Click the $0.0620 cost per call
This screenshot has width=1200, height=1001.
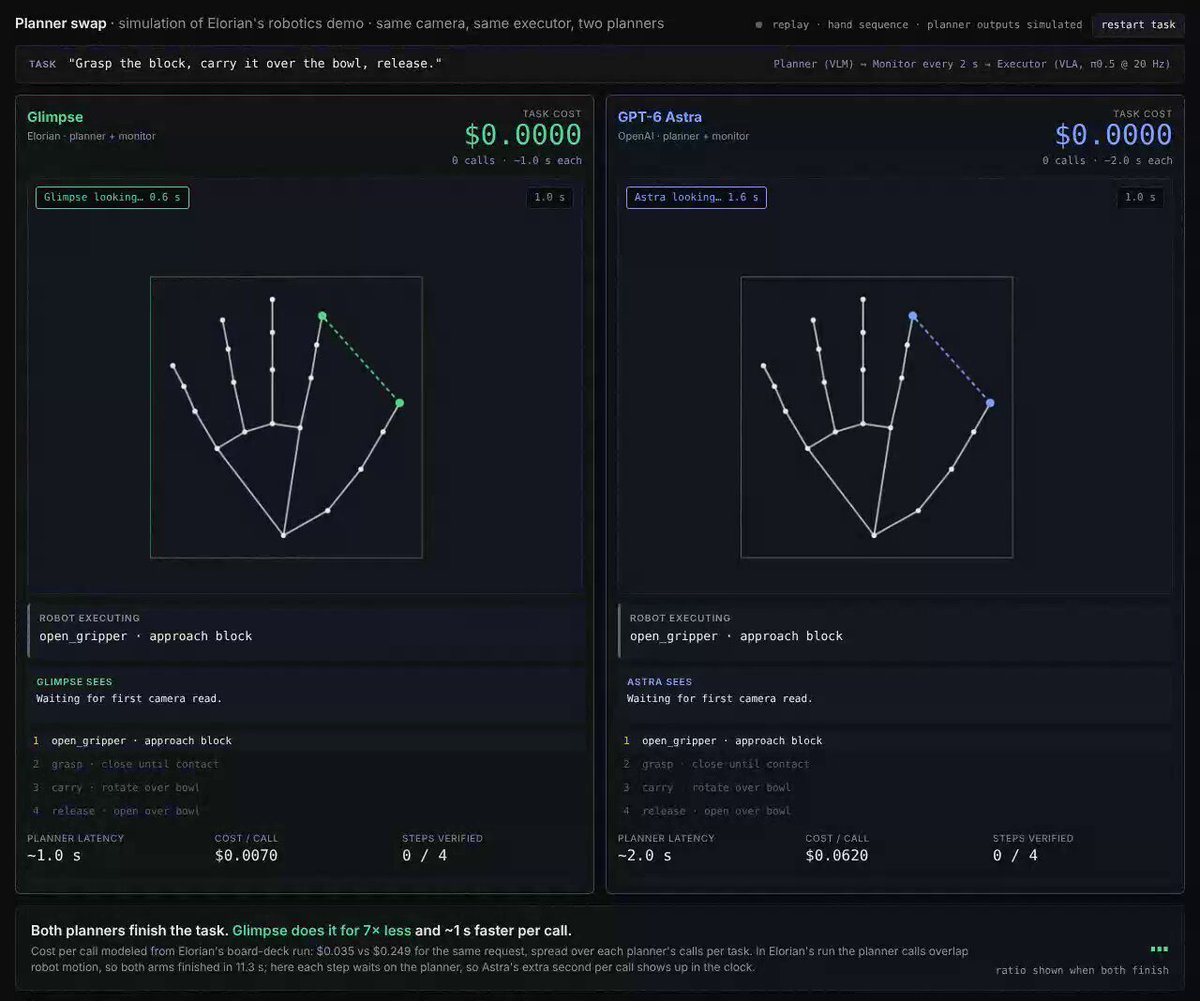click(x=837, y=855)
